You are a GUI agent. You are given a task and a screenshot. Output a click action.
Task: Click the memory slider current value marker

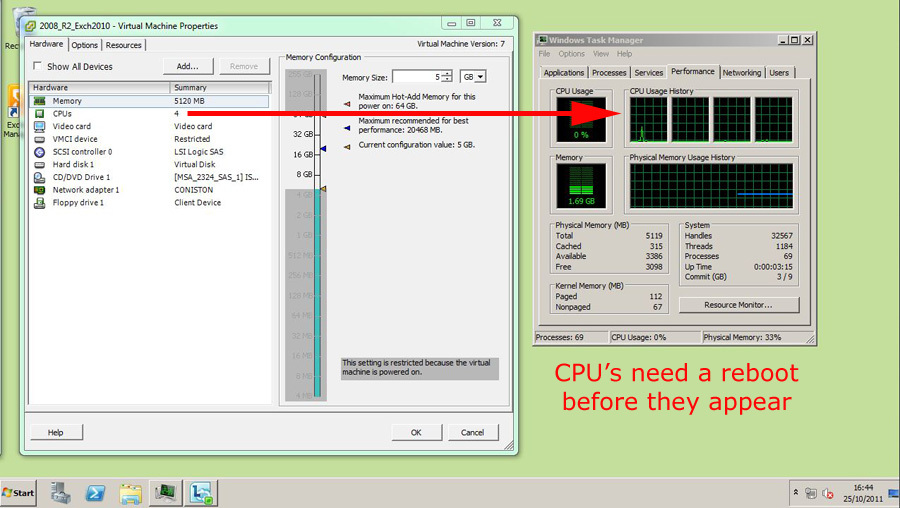click(x=323, y=188)
